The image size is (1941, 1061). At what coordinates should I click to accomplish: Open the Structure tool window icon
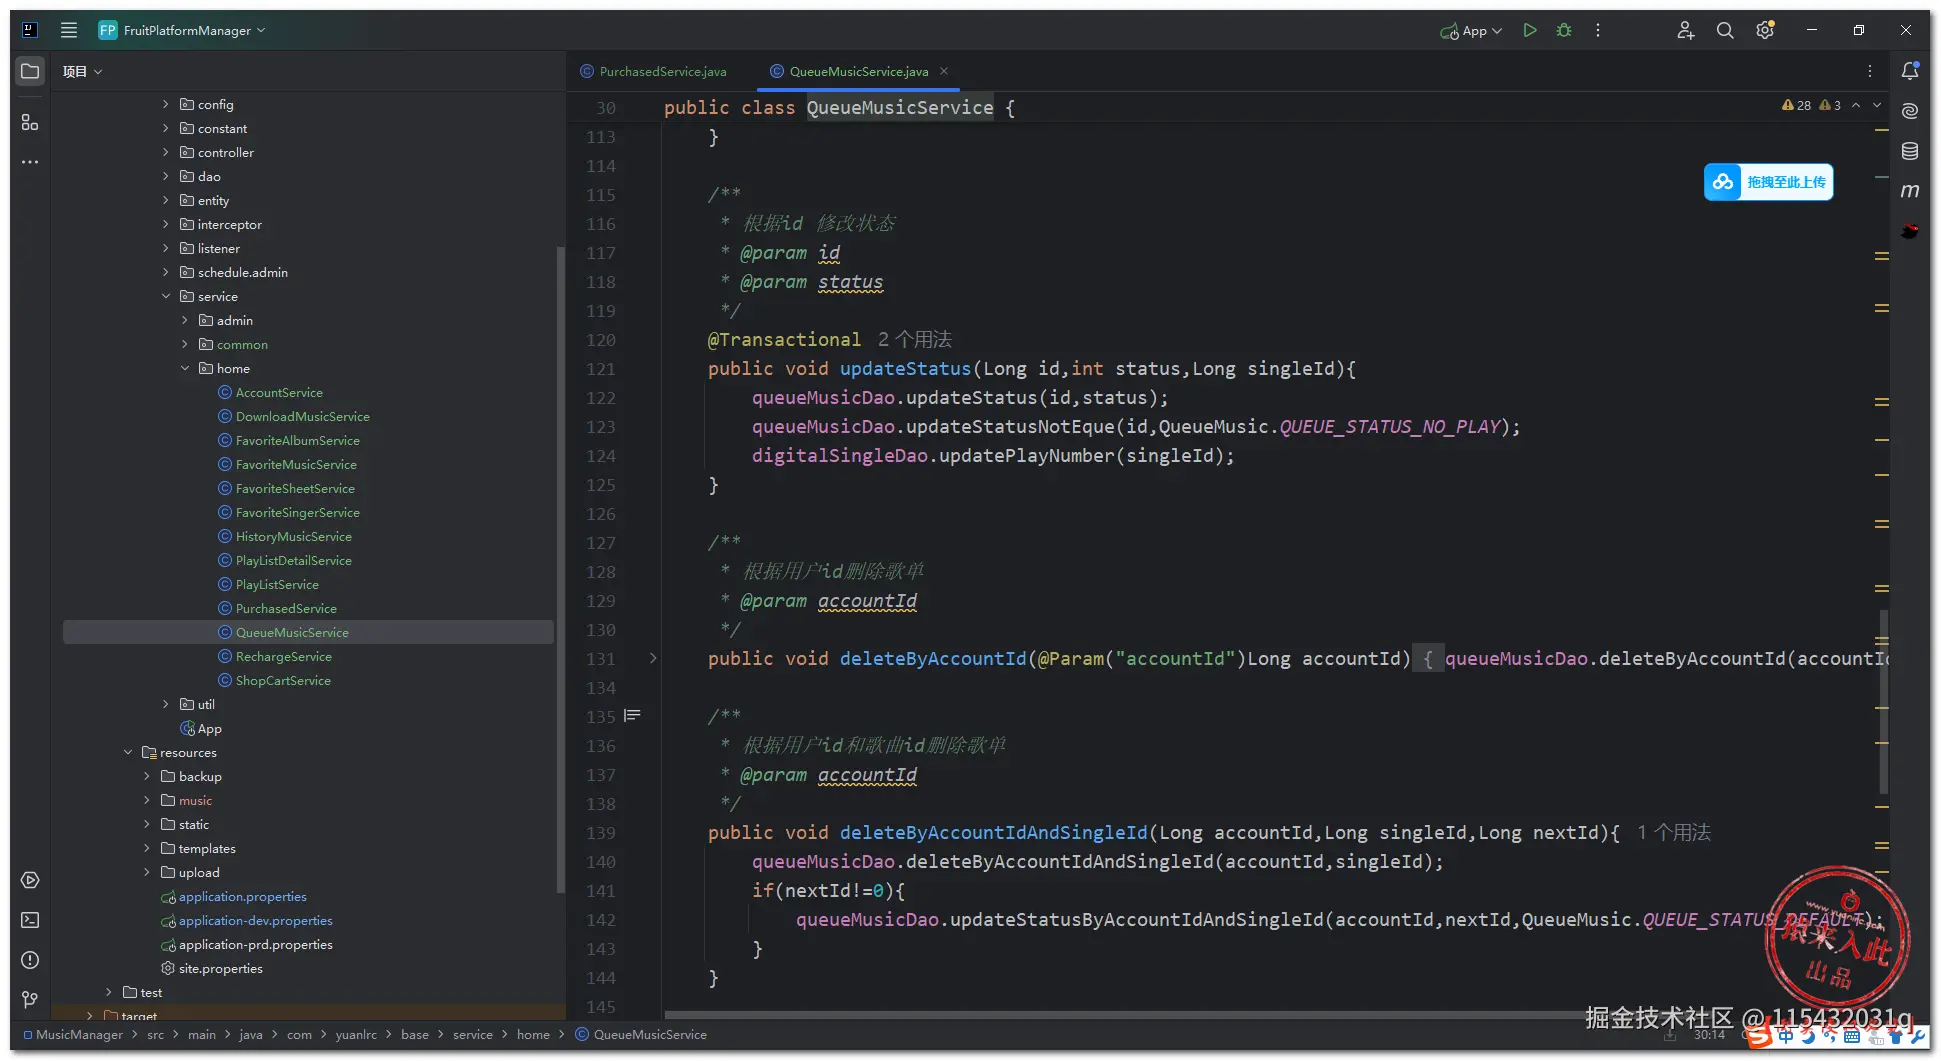[x=30, y=122]
